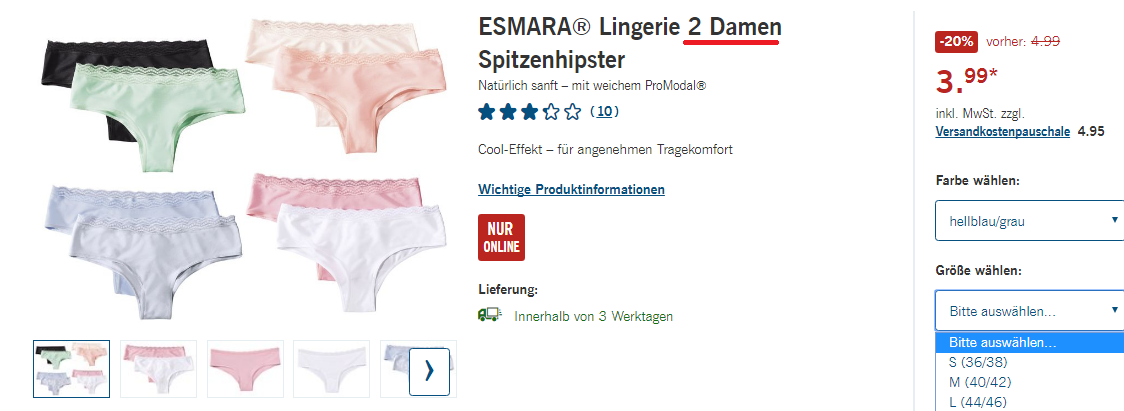Select size L (44/46) option
This screenshot has height=411, width=1124.
point(1030,402)
